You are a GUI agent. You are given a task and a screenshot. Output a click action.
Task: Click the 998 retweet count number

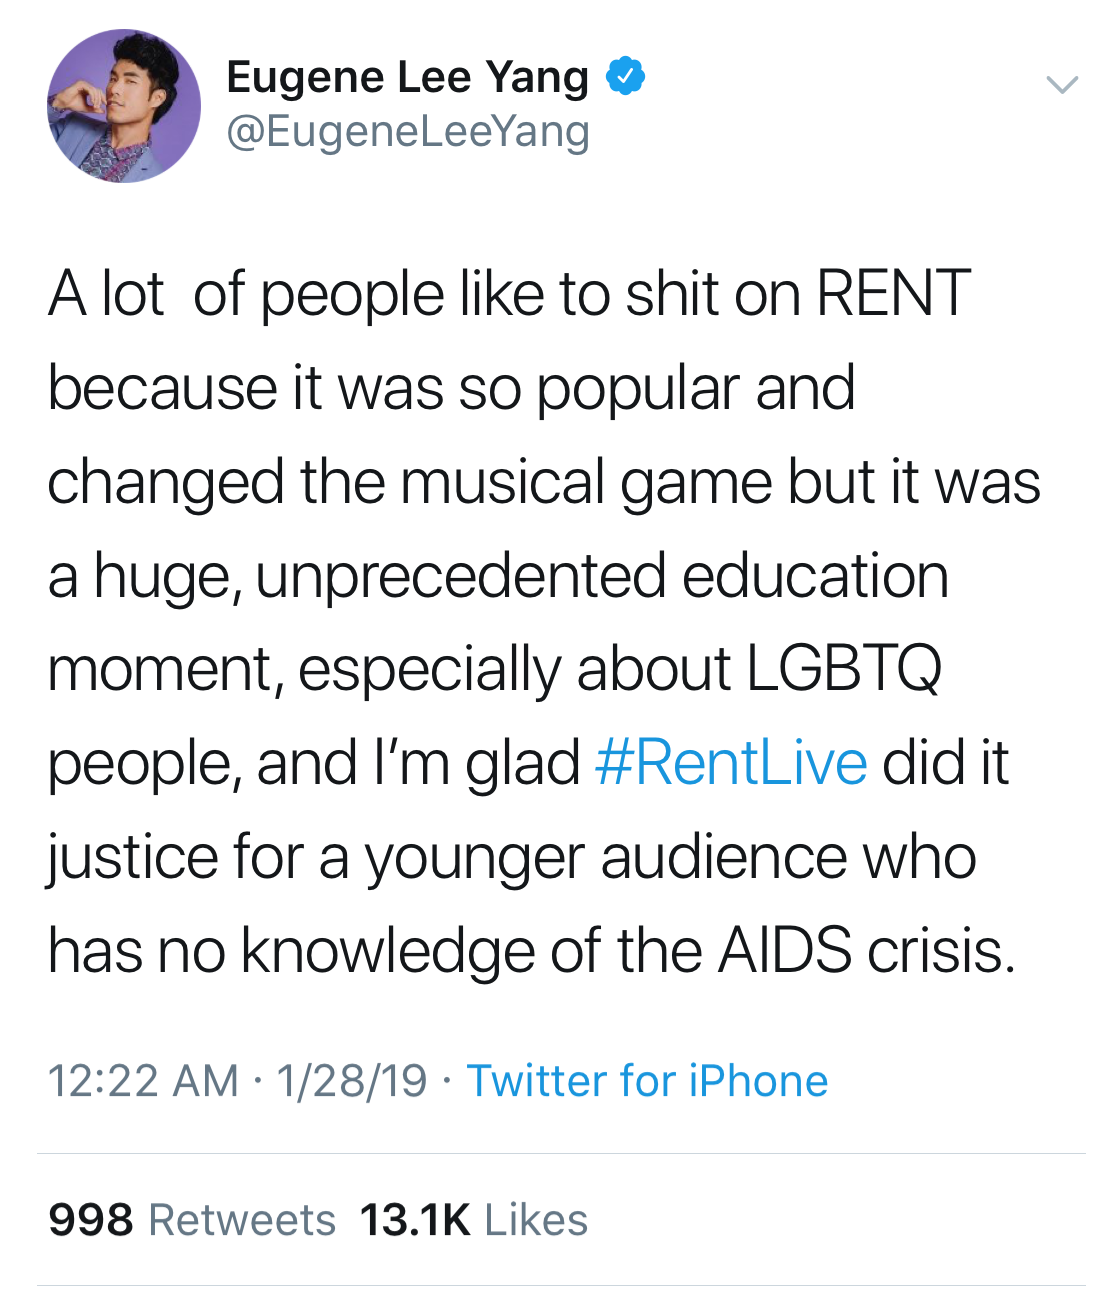coord(91,1220)
